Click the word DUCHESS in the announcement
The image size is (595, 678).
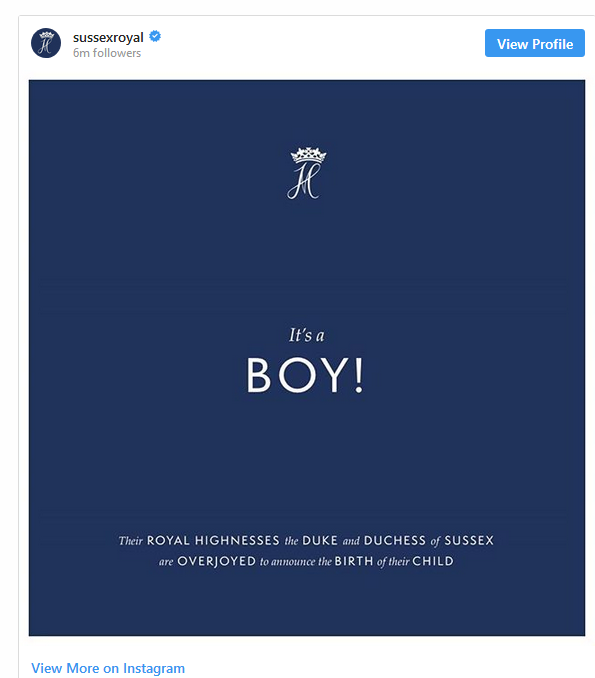click(x=395, y=540)
